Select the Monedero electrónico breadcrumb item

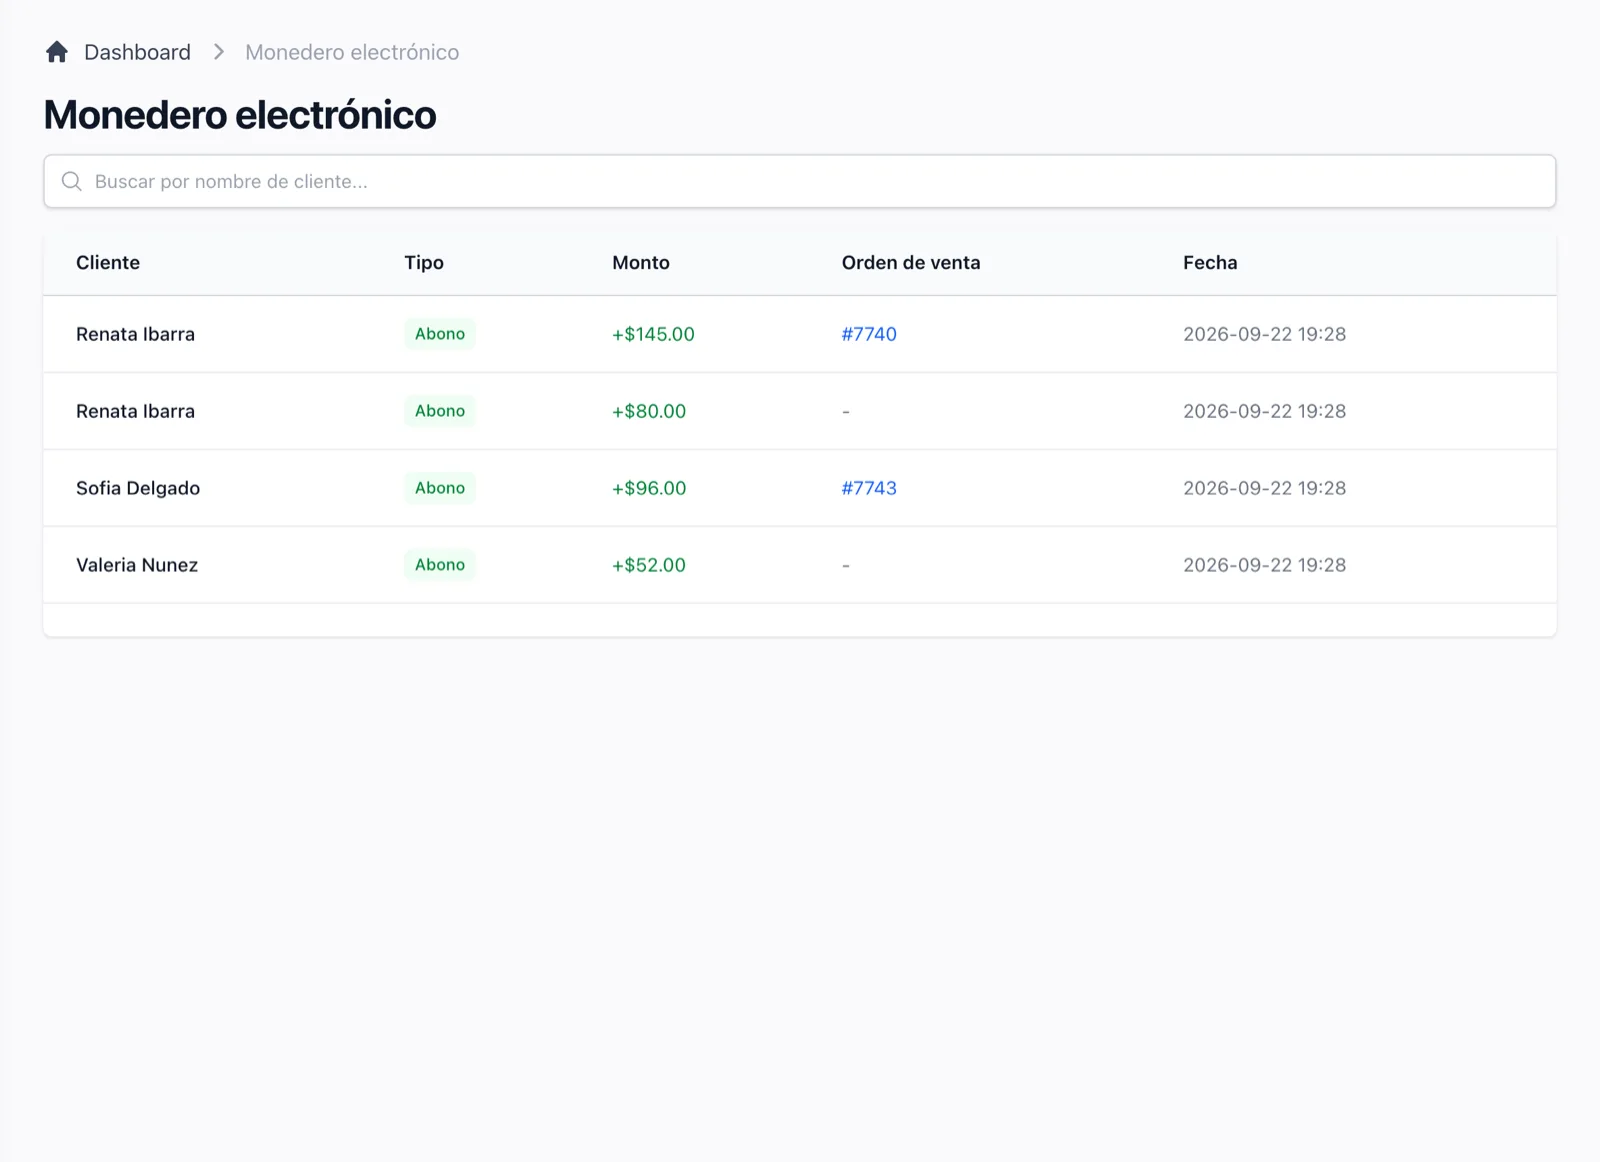[352, 52]
